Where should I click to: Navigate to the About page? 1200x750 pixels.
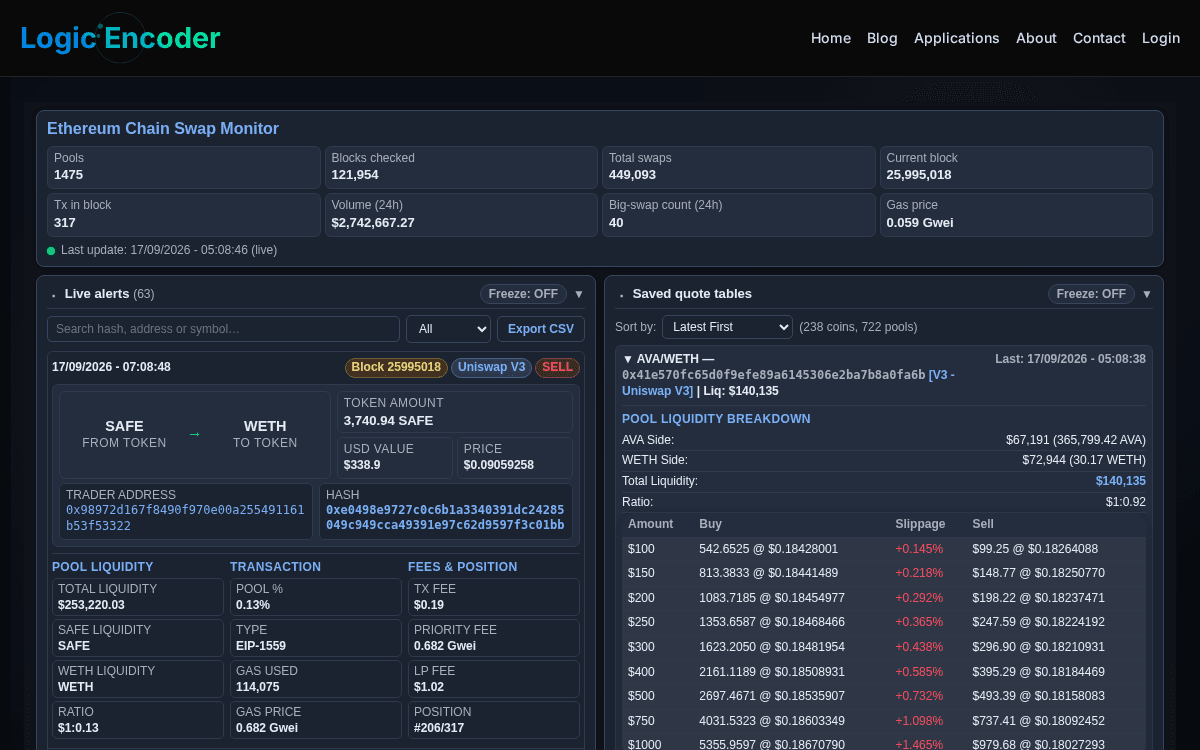pyautogui.click(x=1036, y=38)
